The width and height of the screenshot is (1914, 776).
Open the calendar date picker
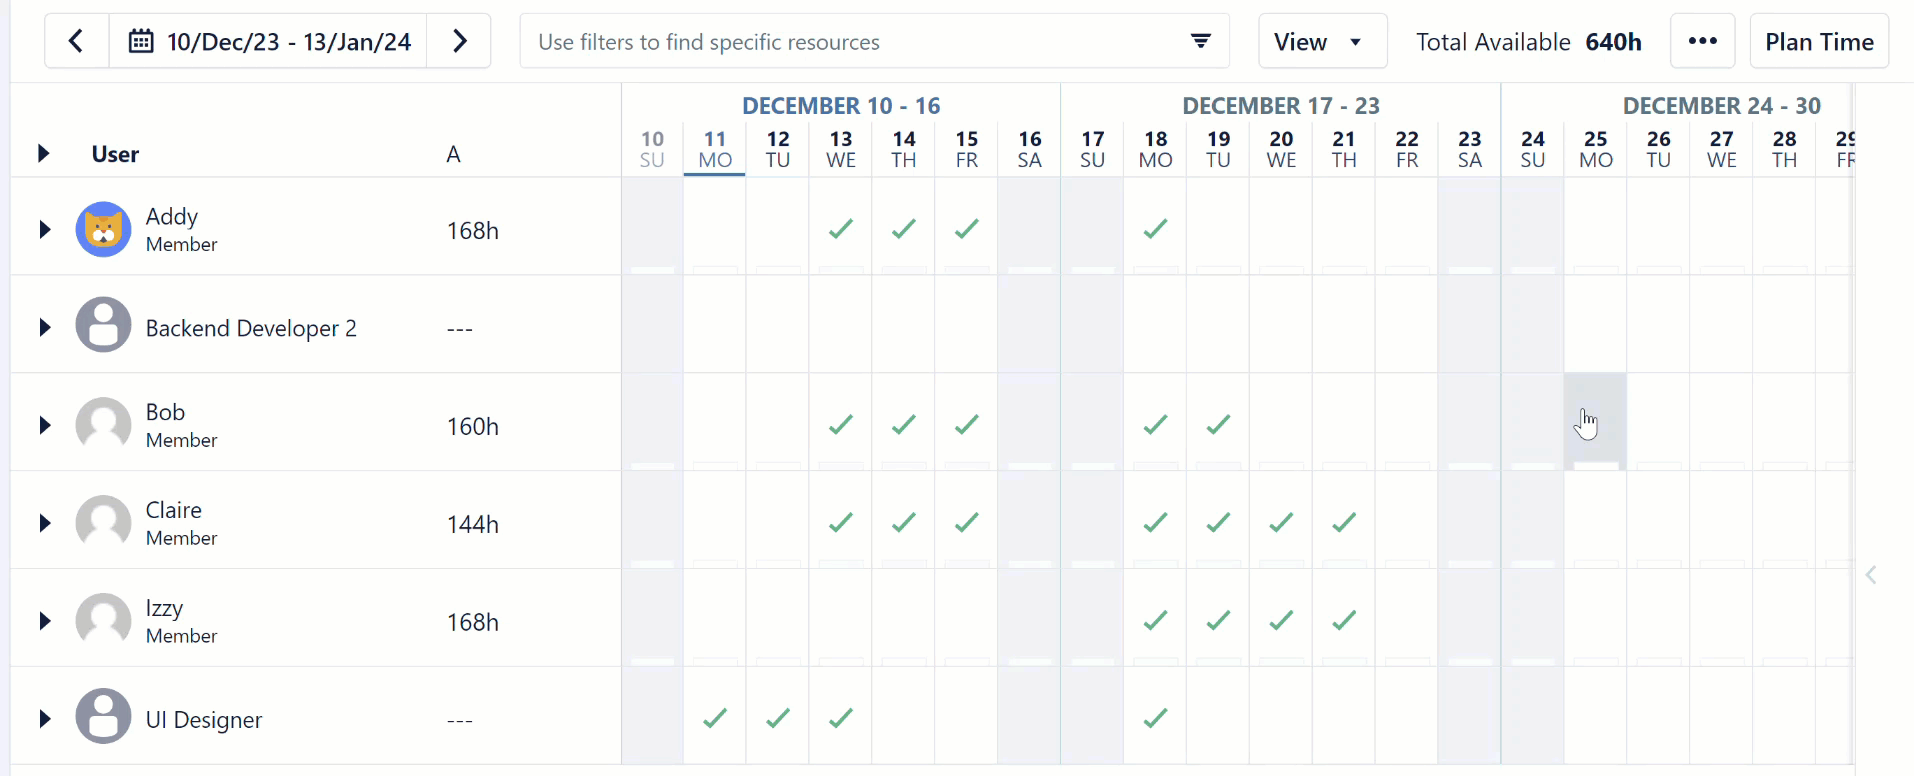(140, 41)
